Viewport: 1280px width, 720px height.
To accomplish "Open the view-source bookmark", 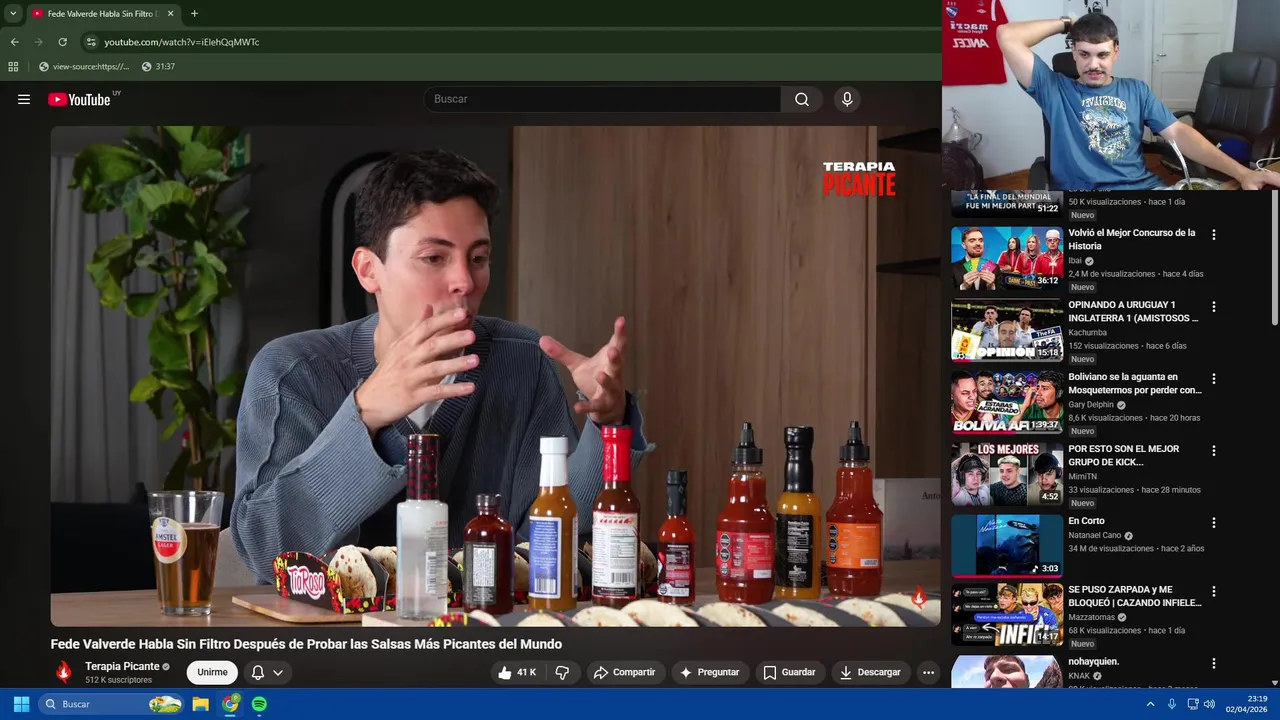I will pyautogui.click(x=84, y=67).
